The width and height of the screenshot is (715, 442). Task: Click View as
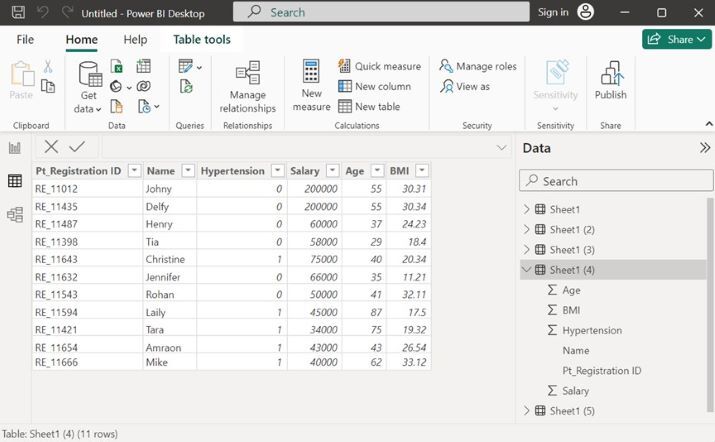point(465,86)
